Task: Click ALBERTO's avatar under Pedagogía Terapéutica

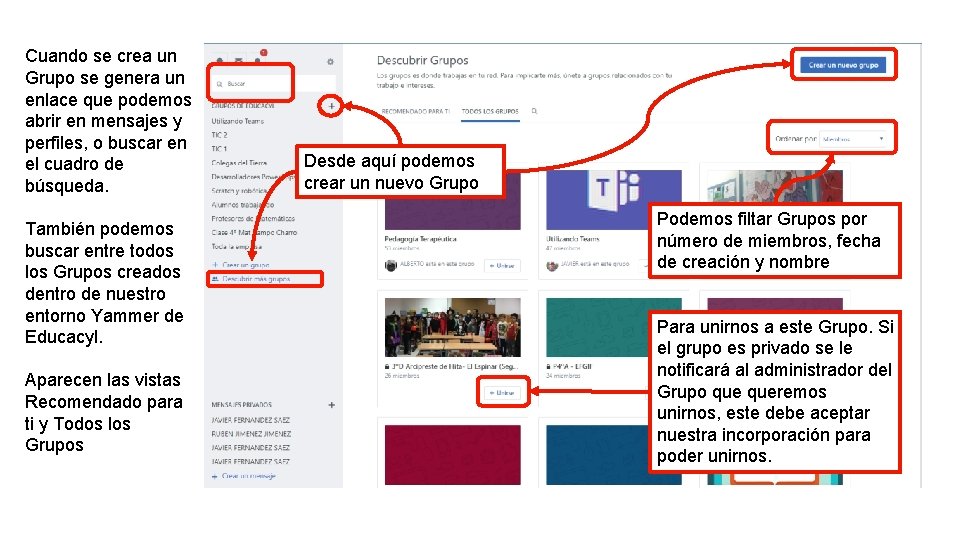Action: [391, 266]
